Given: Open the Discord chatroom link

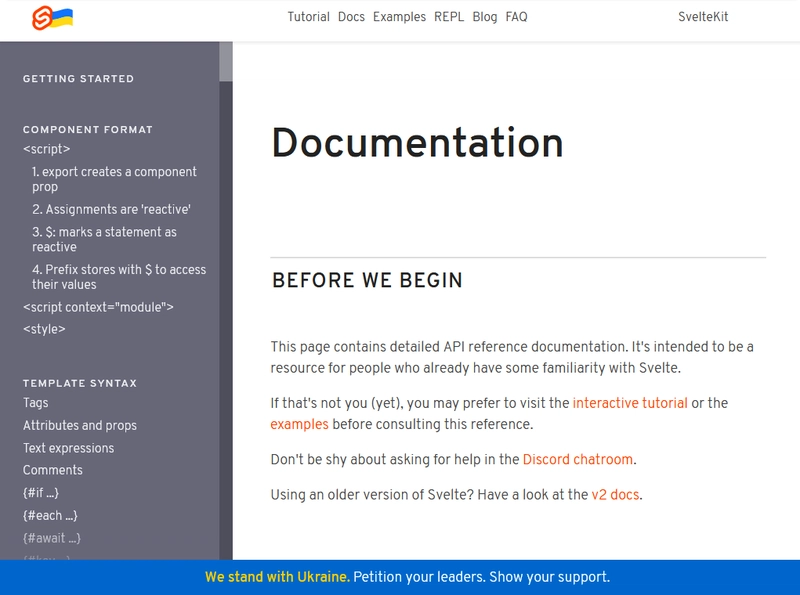Looking at the screenshot, I should [x=578, y=460].
